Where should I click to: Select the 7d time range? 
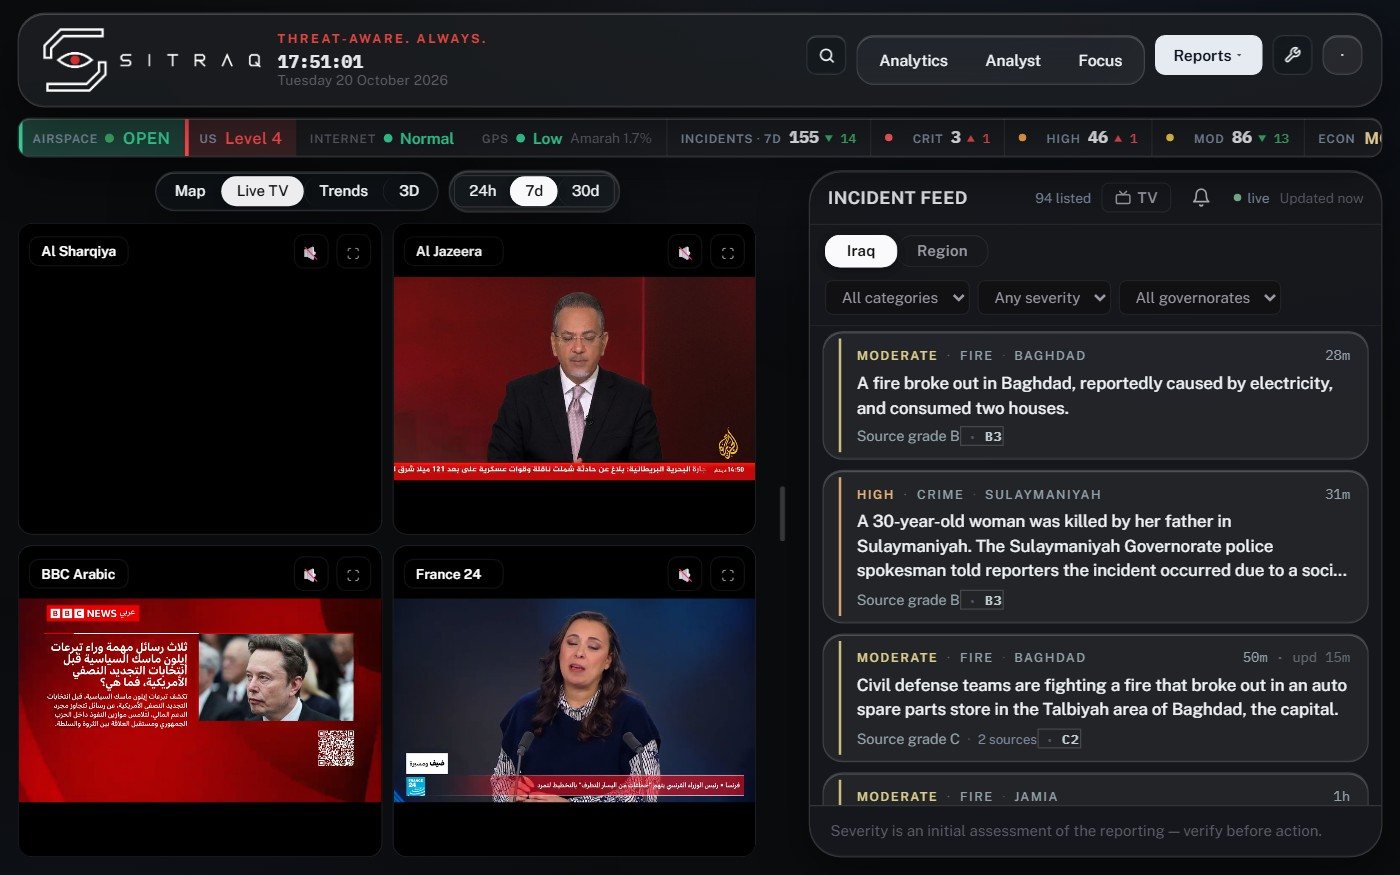534,191
